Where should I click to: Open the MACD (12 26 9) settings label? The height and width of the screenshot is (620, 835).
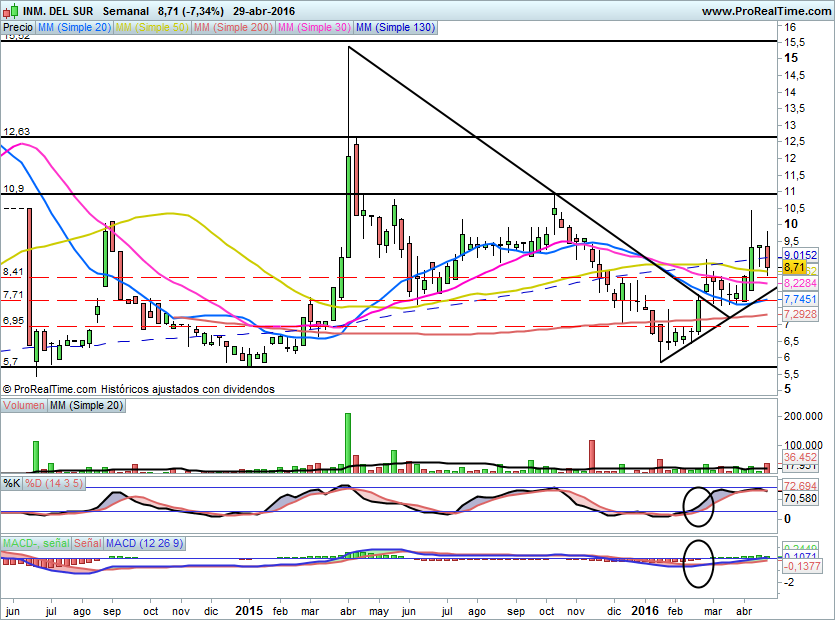click(x=144, y=543)
